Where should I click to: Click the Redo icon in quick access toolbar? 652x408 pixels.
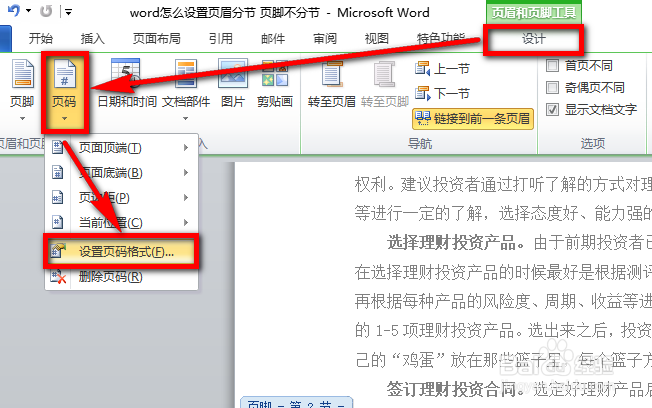pyautogui.click(x=46, y=11)
